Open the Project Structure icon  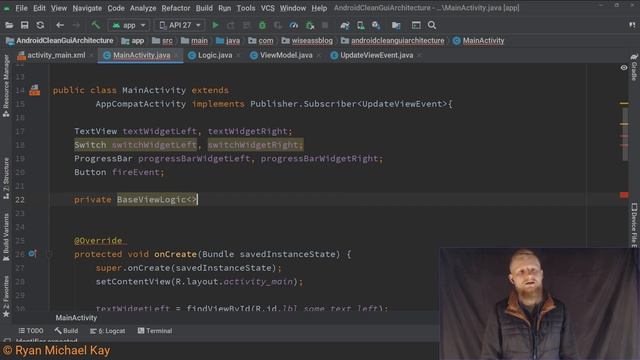point(396,25)
